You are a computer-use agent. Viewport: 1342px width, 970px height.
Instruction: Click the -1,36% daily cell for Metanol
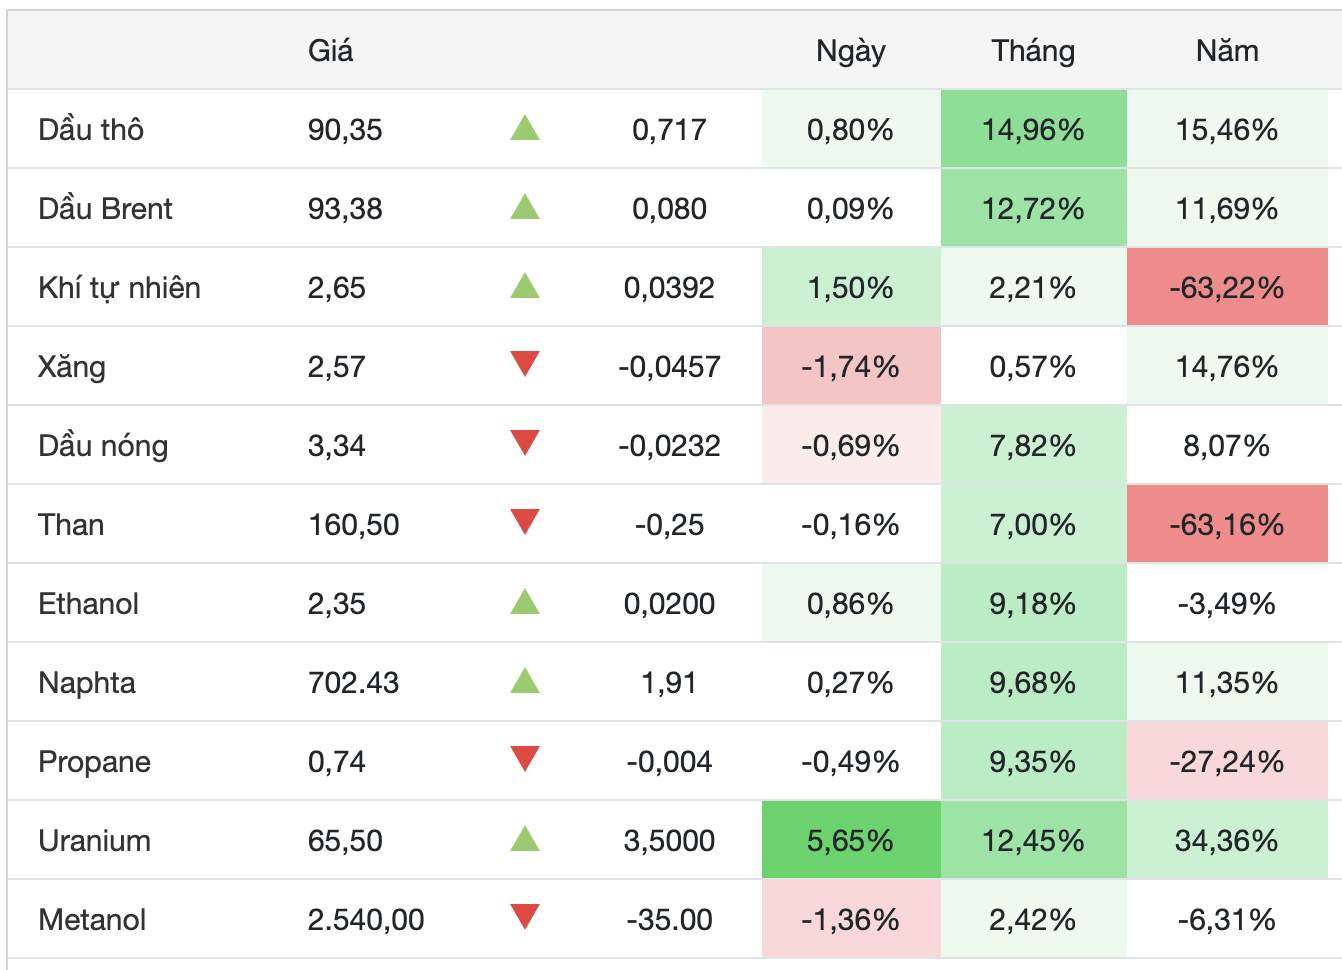tap(851, 919)
